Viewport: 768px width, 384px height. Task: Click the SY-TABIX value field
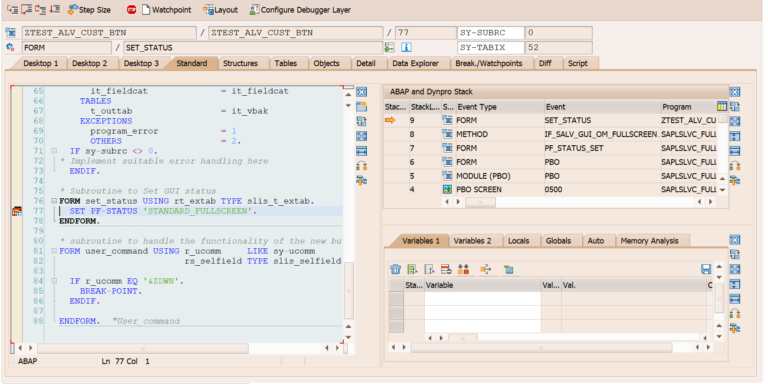tap(558, 48)
